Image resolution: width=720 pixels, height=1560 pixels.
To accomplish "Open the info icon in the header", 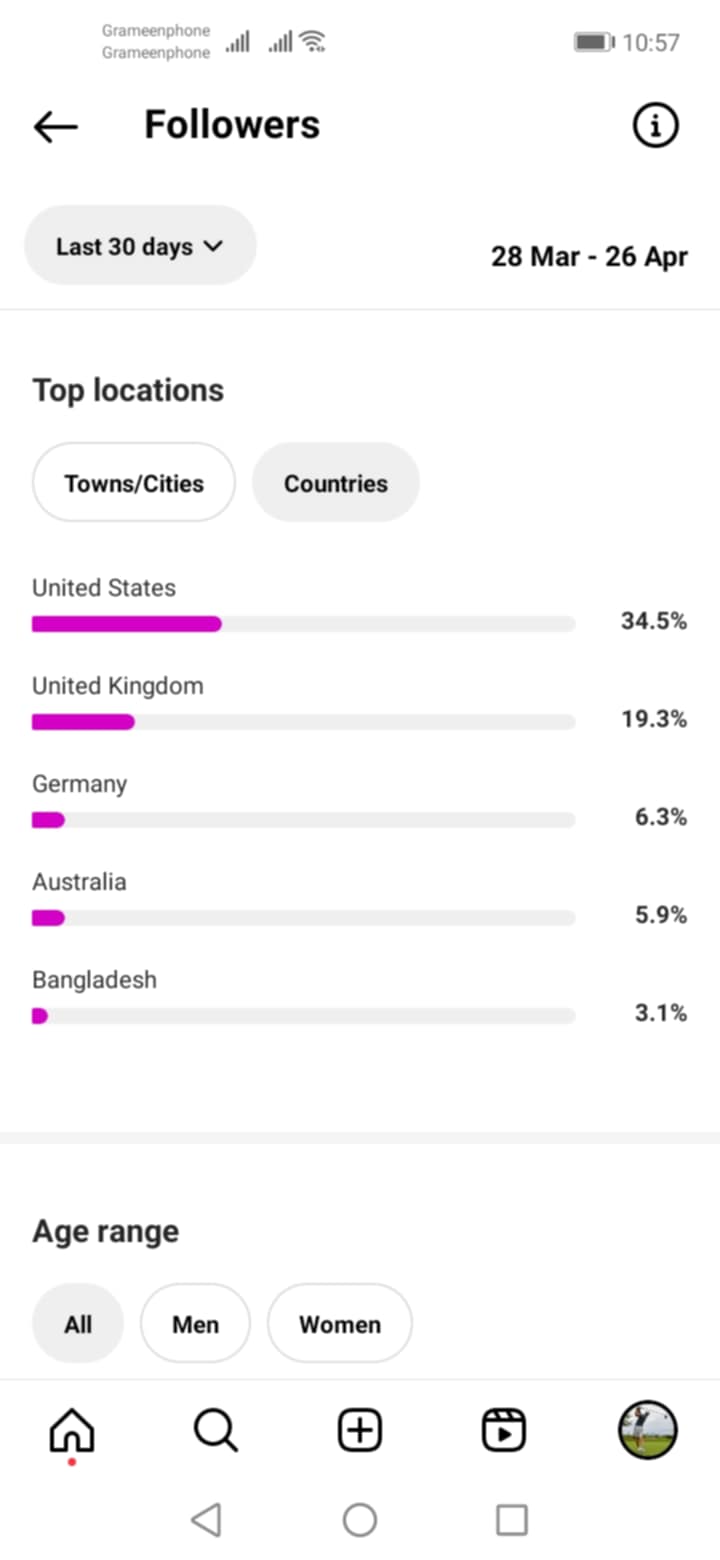I will coord(656,126).
